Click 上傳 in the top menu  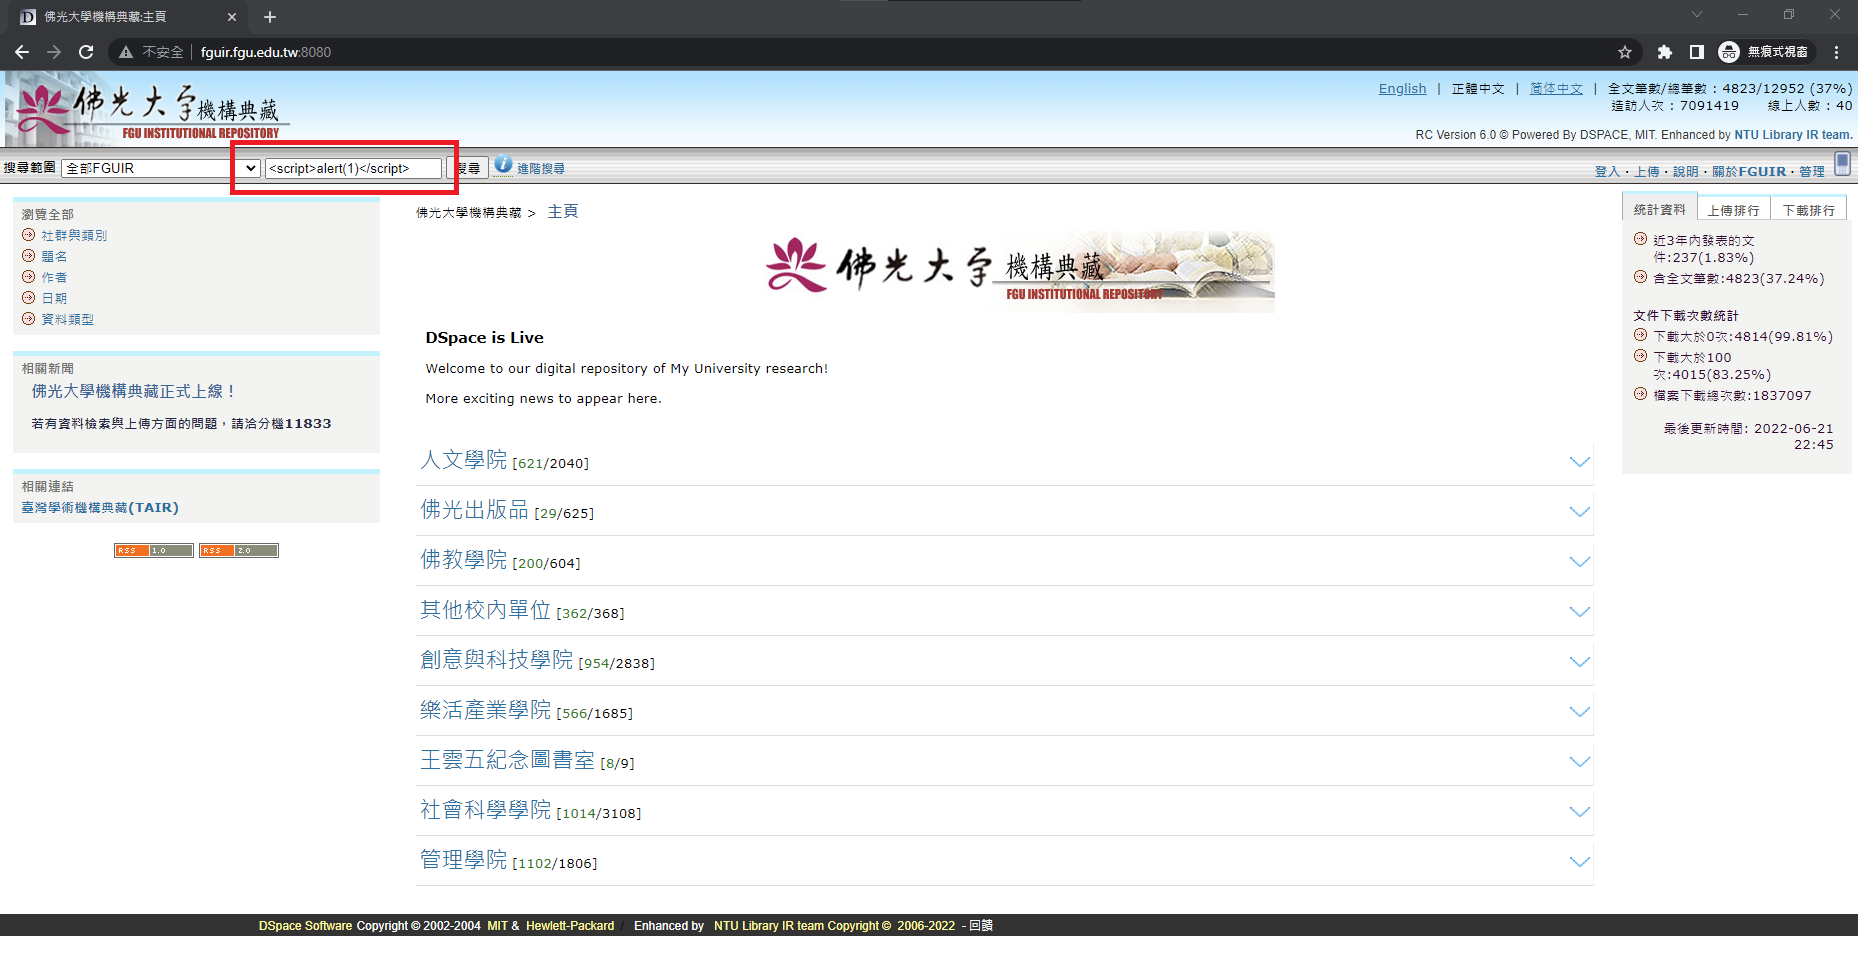tap(1647, 172)
